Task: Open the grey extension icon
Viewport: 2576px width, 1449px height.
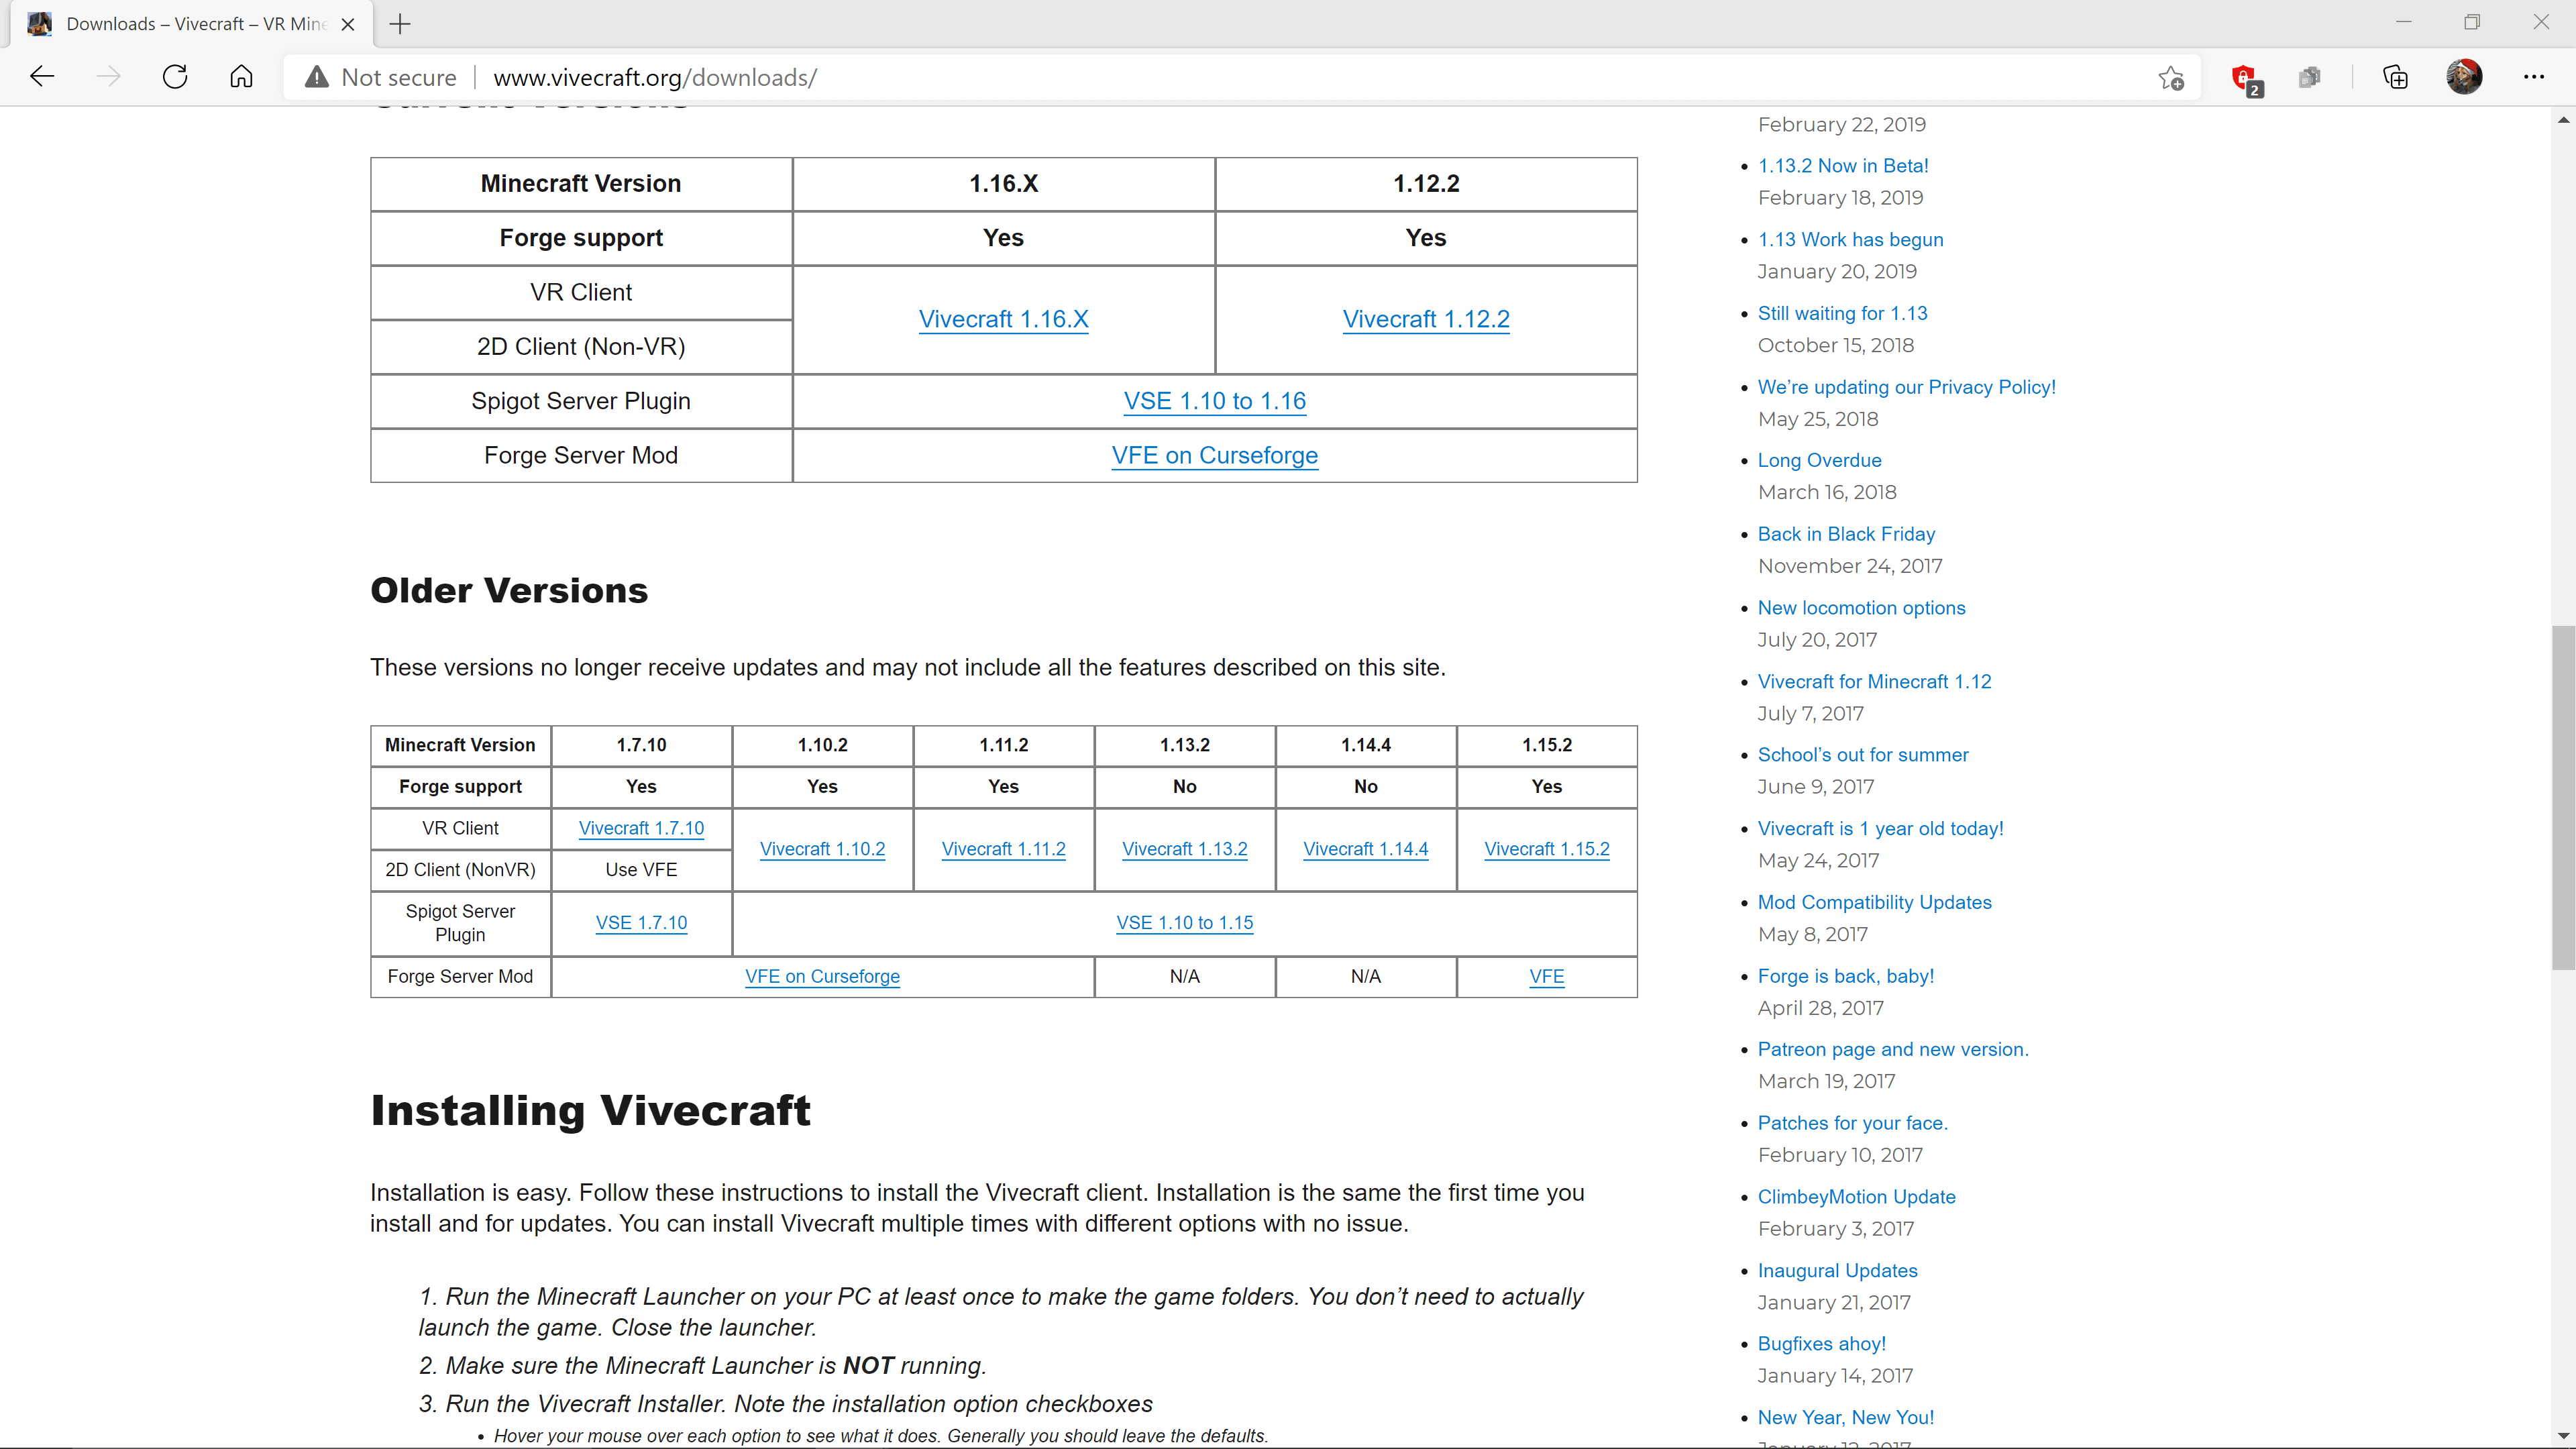Action: (2309, 77)
